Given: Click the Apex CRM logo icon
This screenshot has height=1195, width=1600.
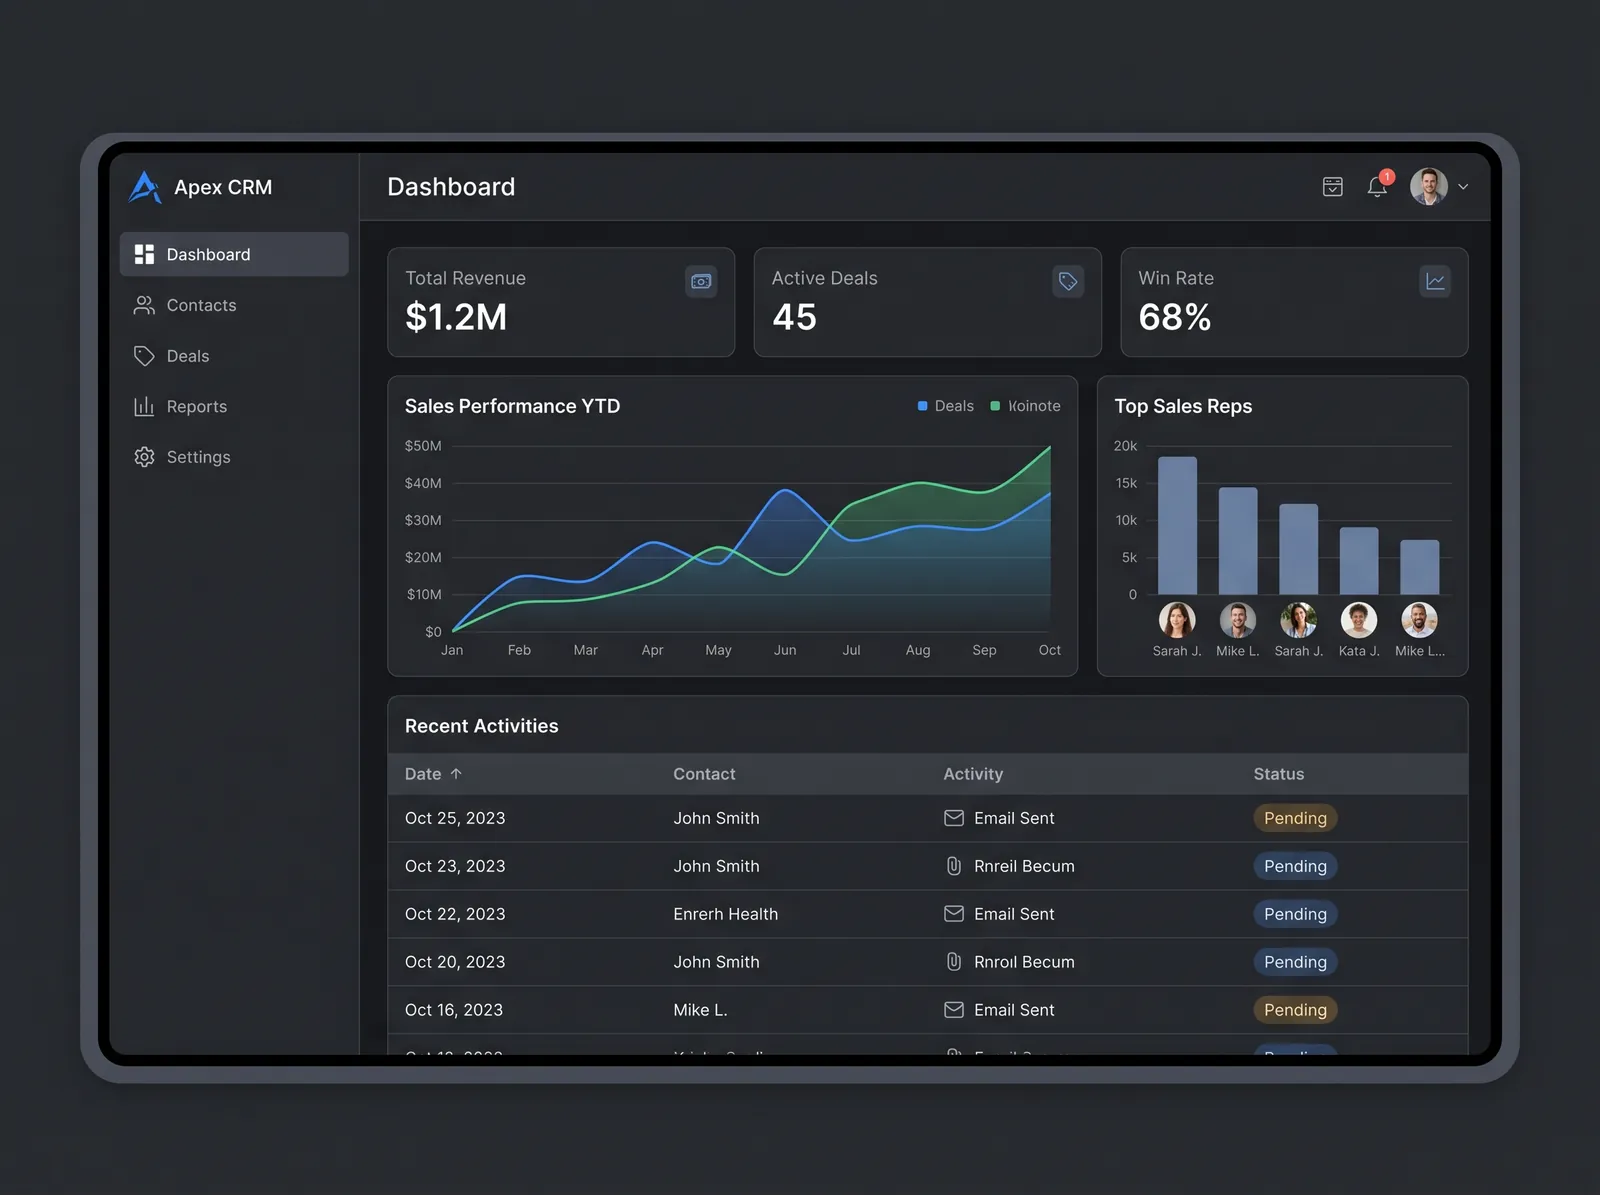Looking at the screenshot, I should [145, 187].
